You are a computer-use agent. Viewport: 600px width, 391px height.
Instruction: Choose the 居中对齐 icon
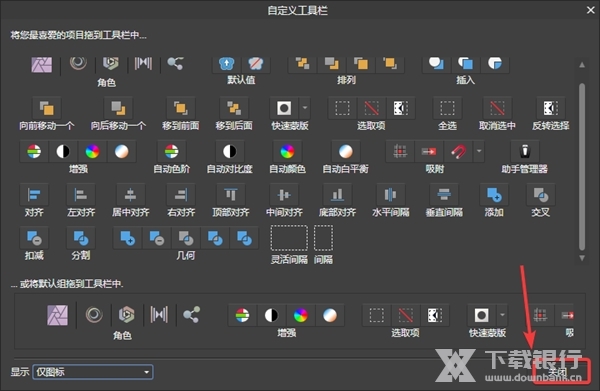point(130,195)
